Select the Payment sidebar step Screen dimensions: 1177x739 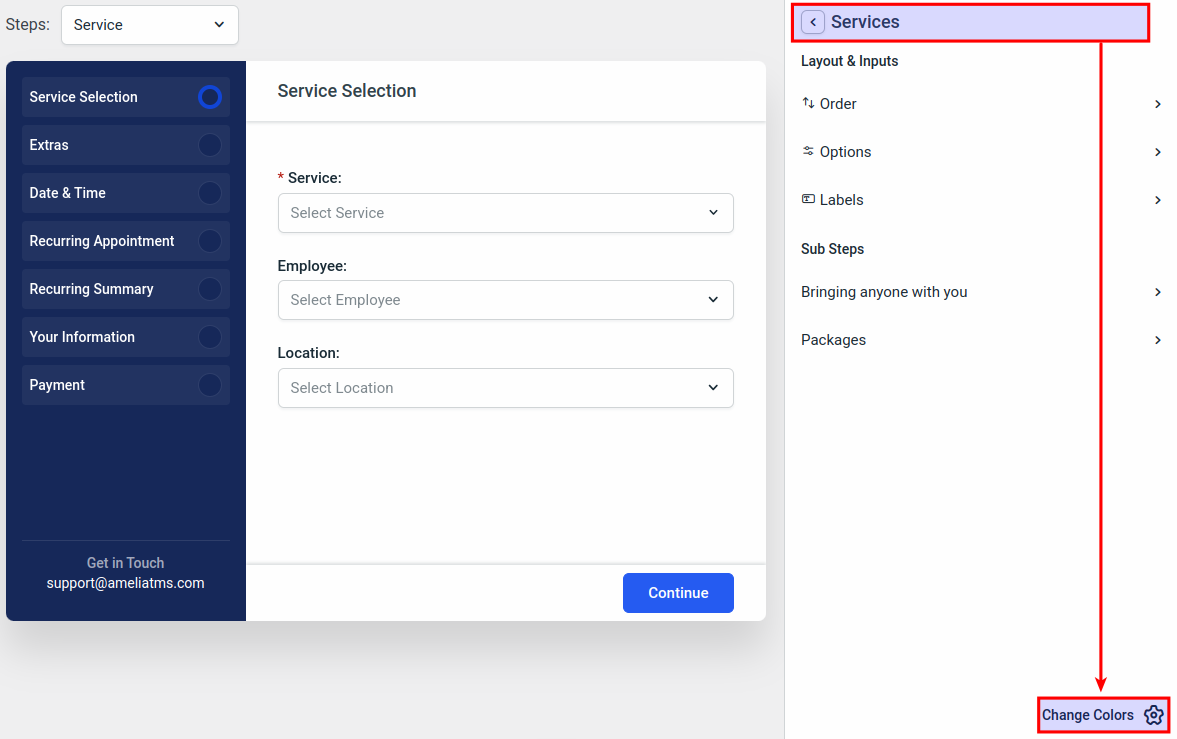click(125, 385)
